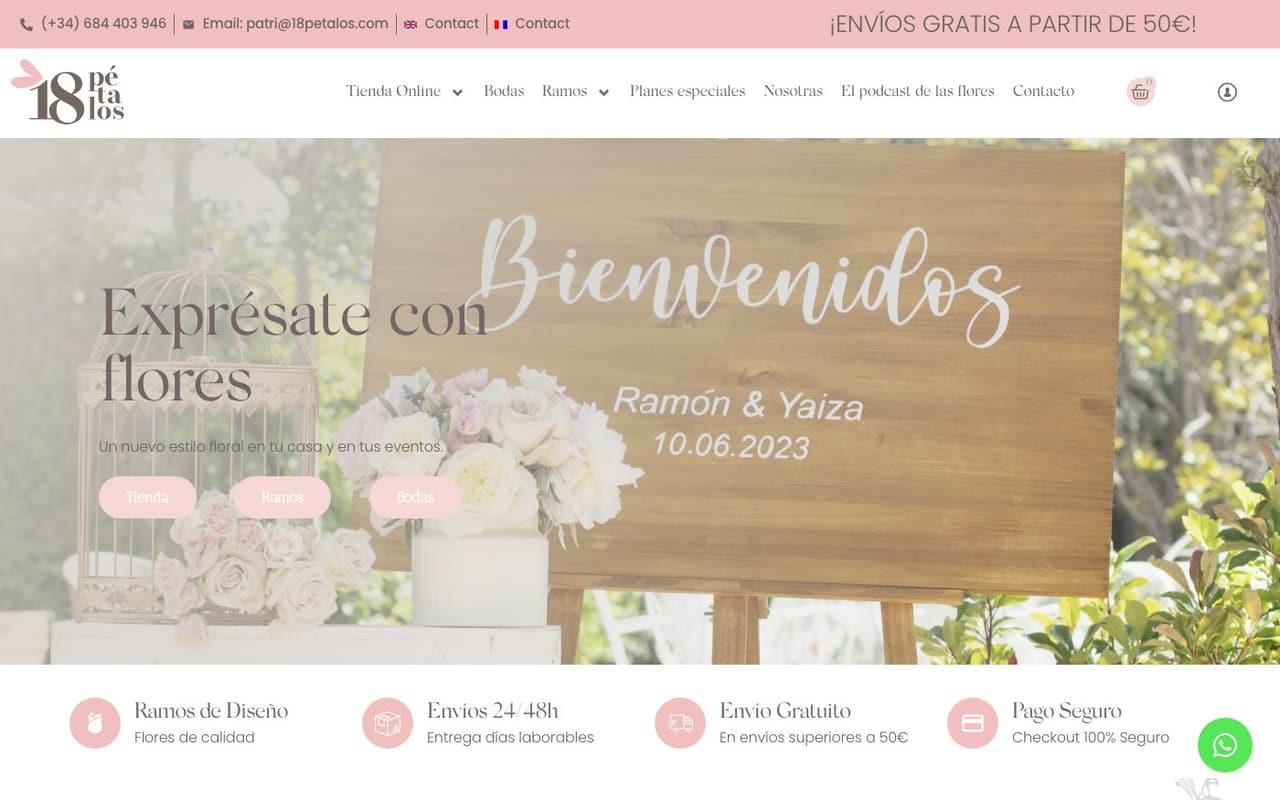This screenshot has height=800, width=1280.
Task: Click the Envío Gratuito truck icon
Action: [680, 723]
